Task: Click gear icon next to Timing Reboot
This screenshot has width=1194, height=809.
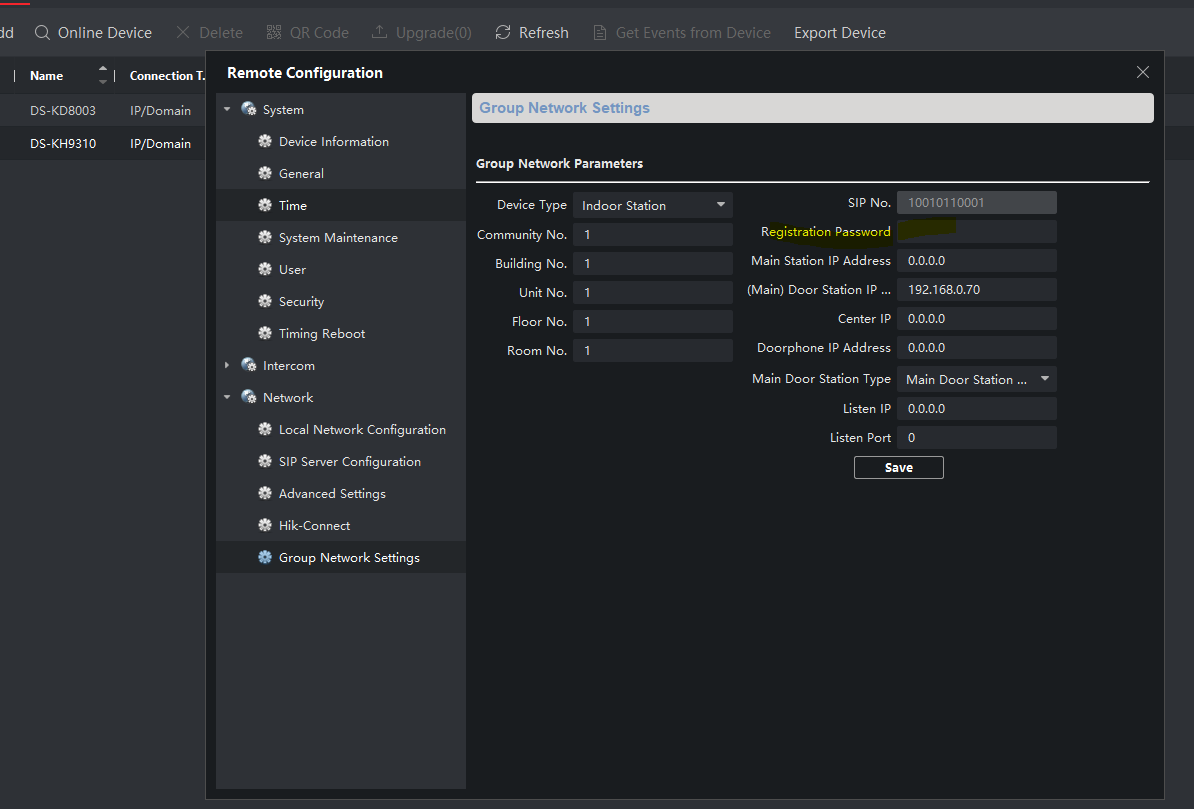Action: tap(265, 334)
